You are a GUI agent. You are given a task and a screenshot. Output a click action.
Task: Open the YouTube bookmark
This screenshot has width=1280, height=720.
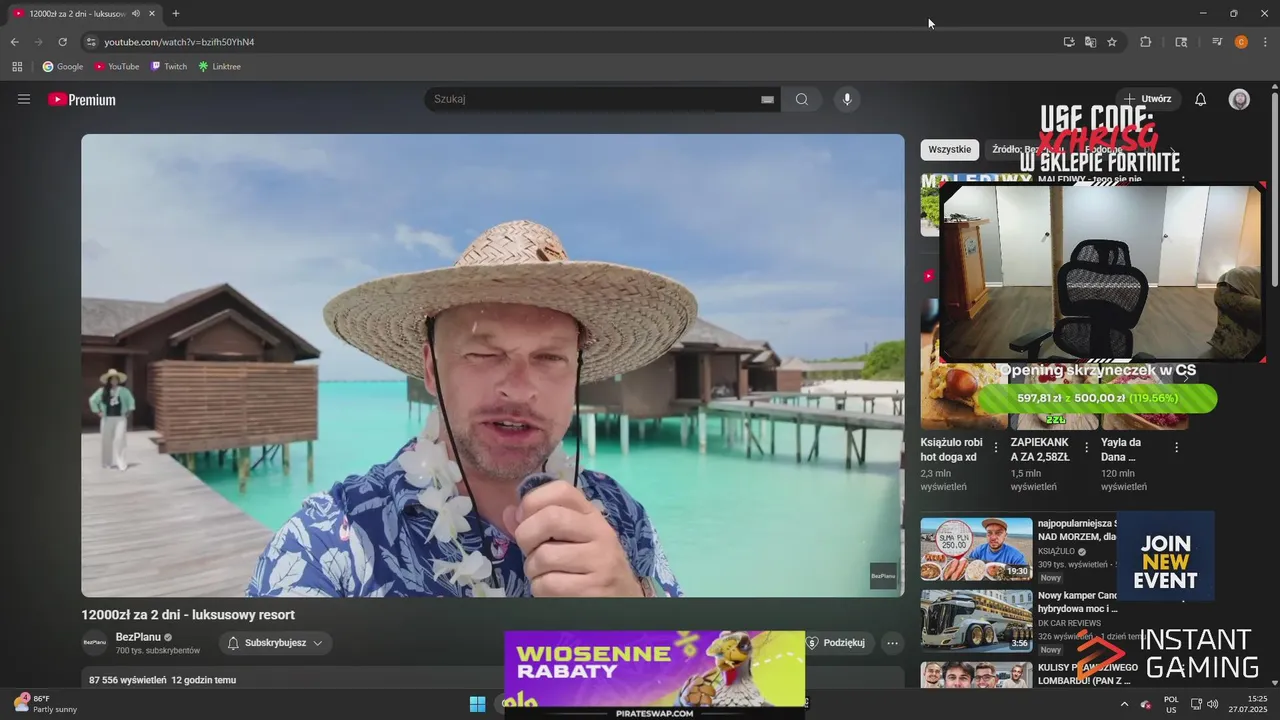[x=117, y=66]
